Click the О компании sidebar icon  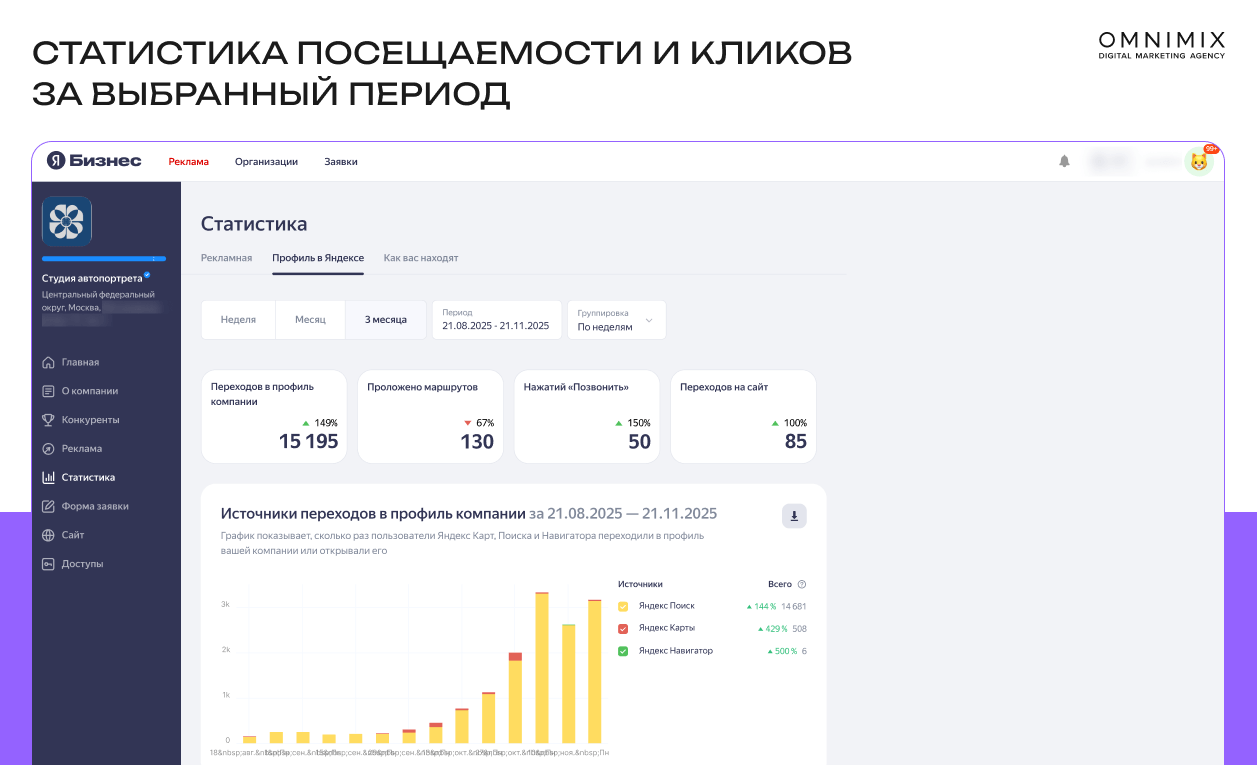(48, 391)
